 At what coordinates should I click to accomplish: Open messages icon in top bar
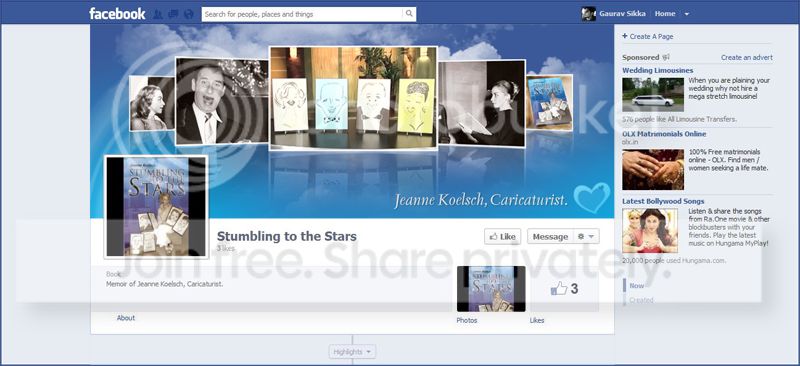pos(173,14)
